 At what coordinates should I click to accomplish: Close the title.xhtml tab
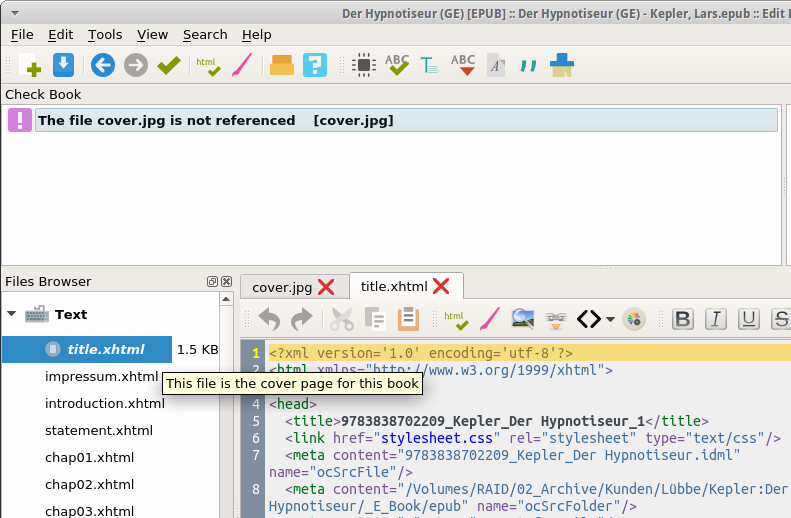click(x=441, y=286)
